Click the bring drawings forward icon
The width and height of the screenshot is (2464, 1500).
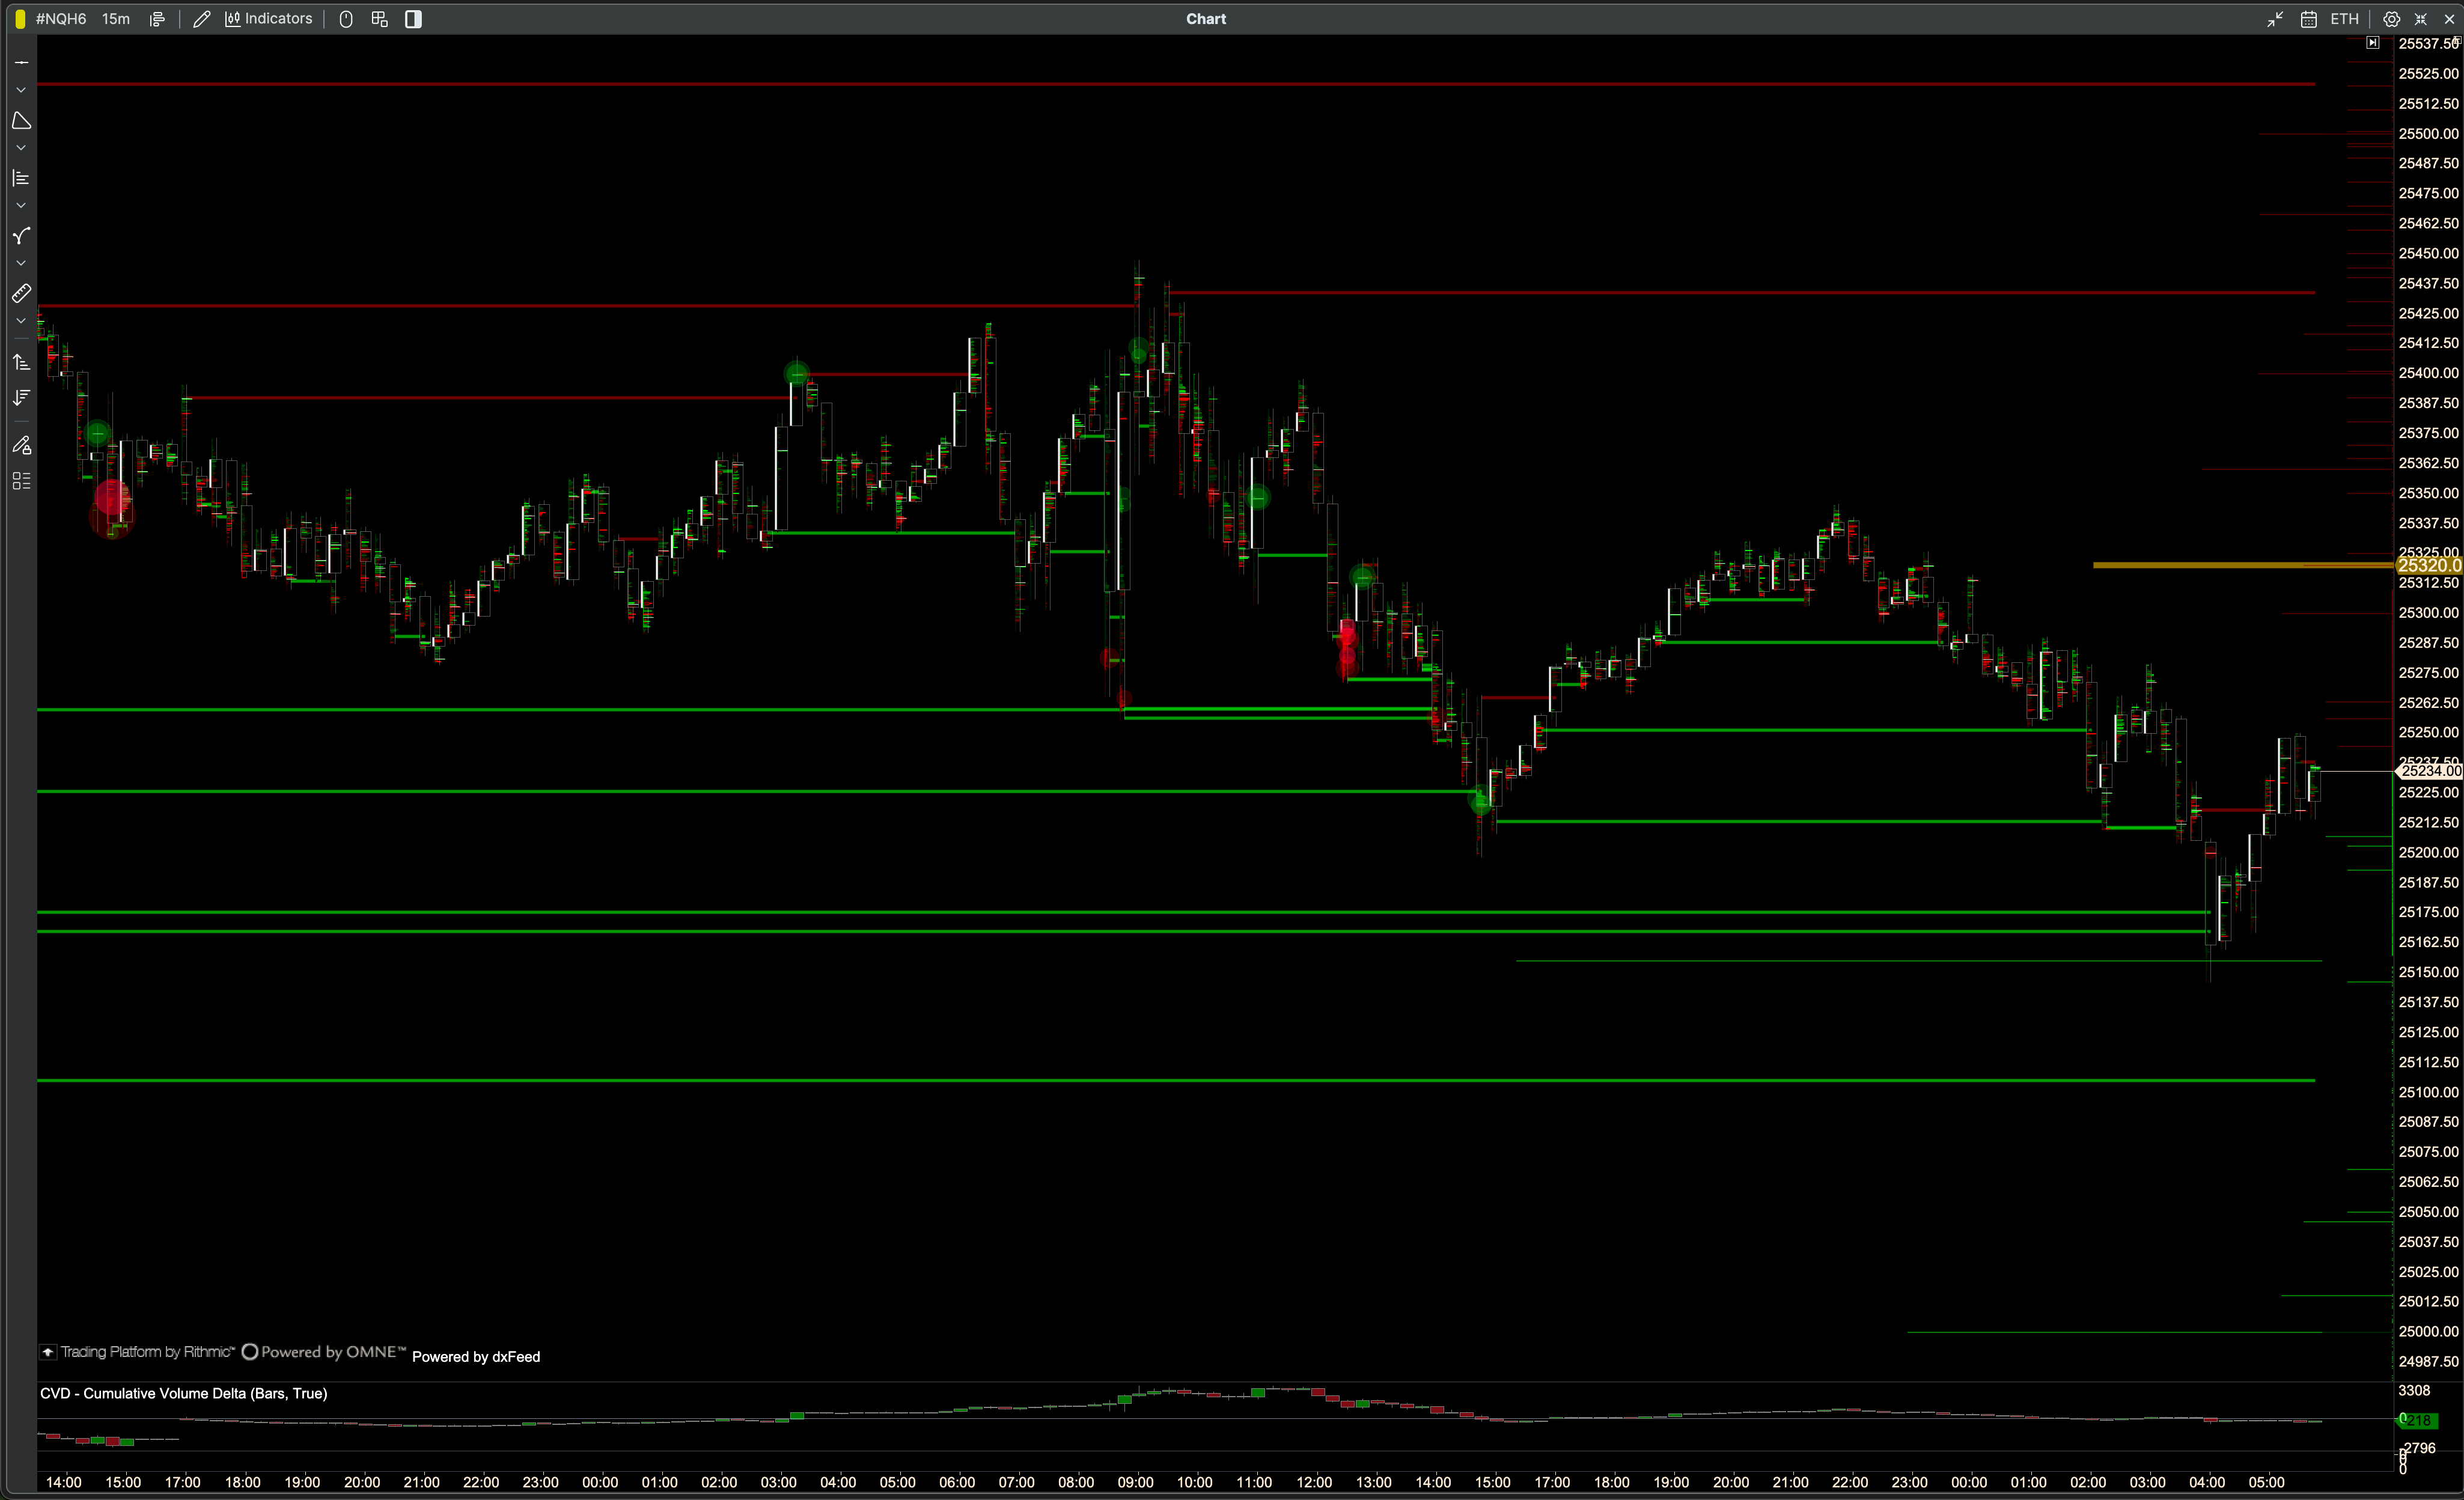point(21,362)
